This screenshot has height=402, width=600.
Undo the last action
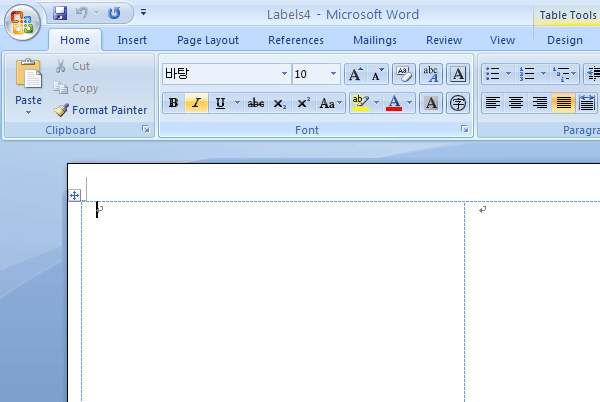[x=82, y=13]
